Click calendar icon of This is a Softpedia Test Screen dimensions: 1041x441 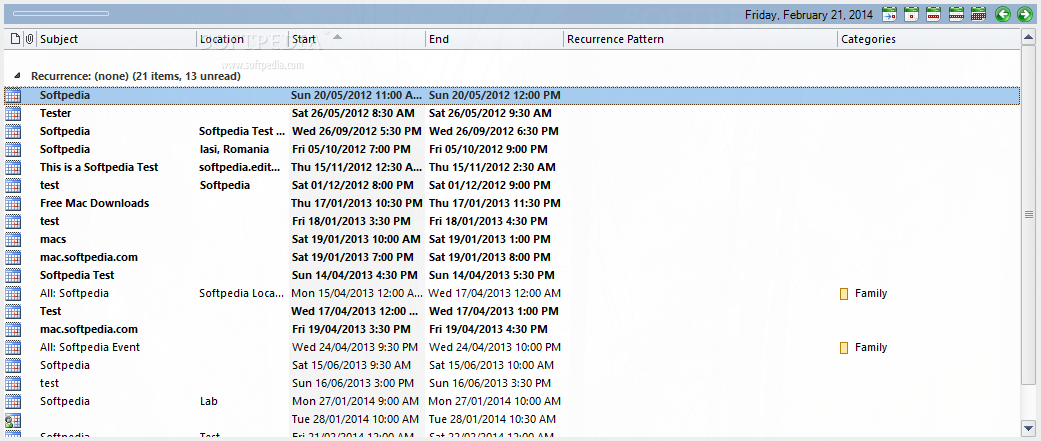coord(13,167)
